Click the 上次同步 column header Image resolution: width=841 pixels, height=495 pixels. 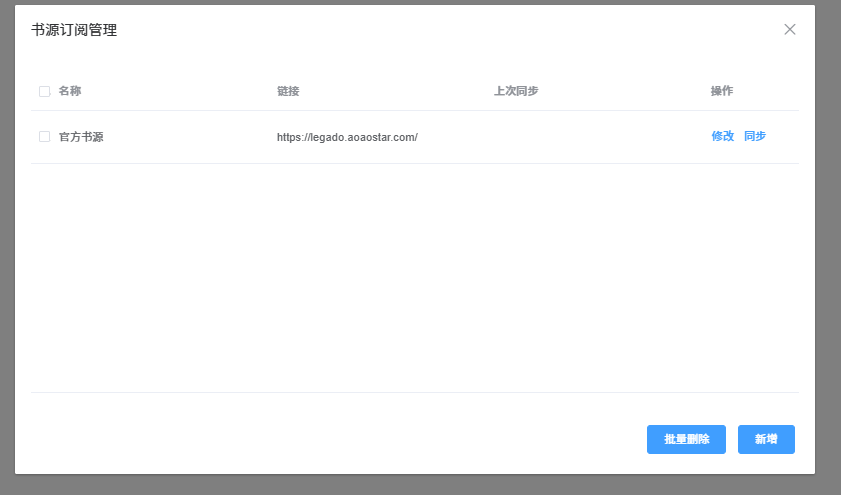pos(516,91)
